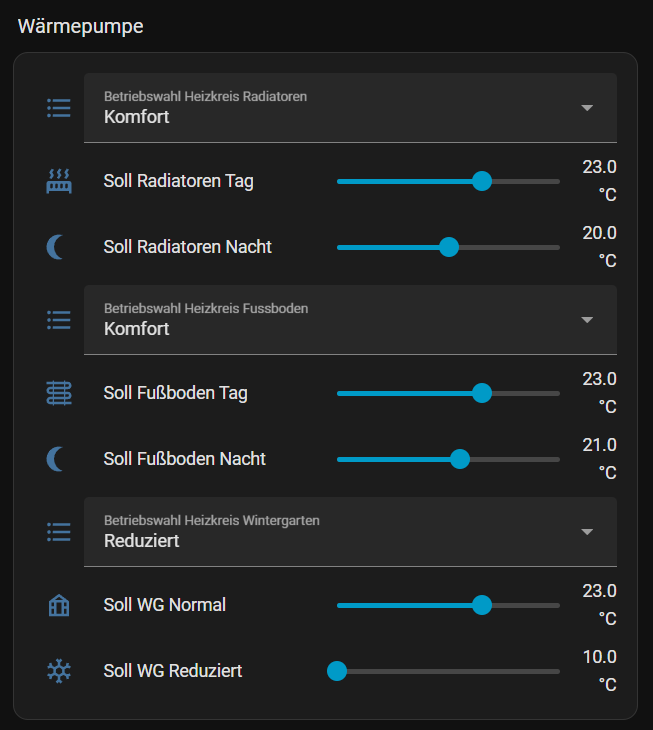Open the Betriebswahl Heizkreis Wintergarten dropdown
The width and height of the screenshot is (653, 730).
pyautogui.click(x=587, y=532)
